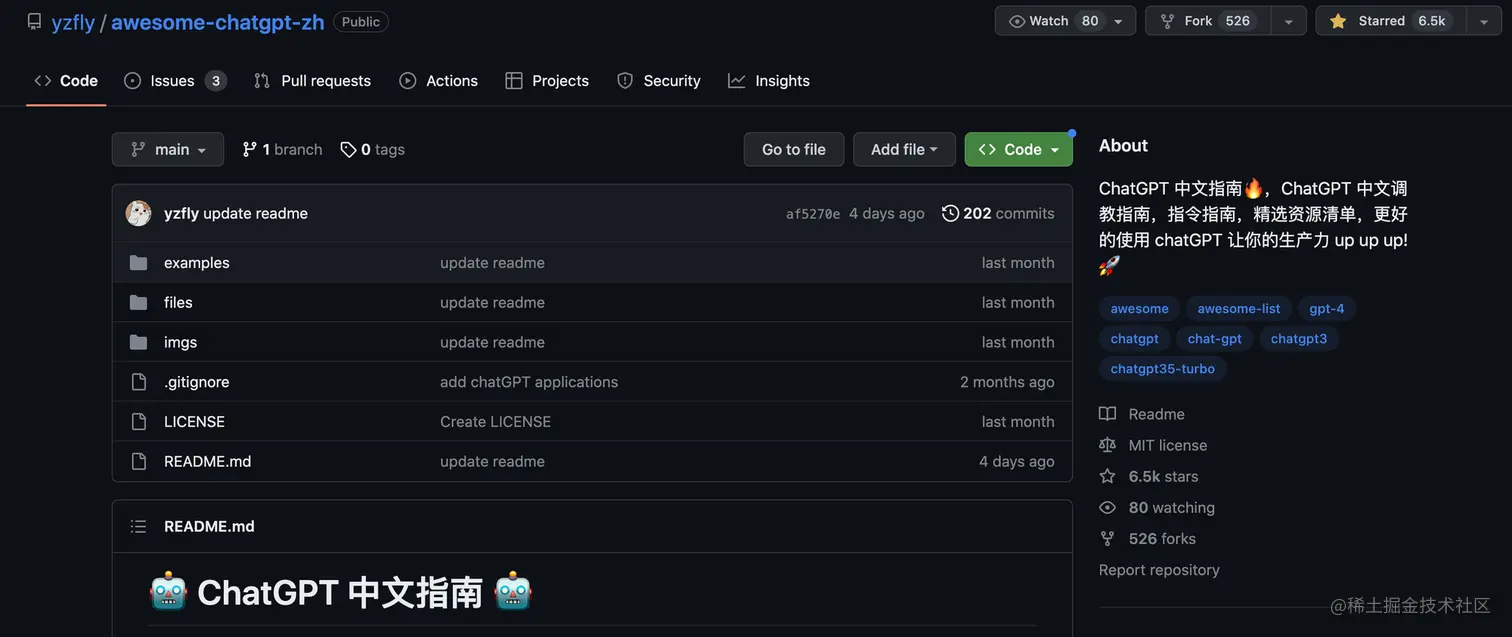1512x637 pixels.
Task: Click the README.md header title
Action: [209, 526]
